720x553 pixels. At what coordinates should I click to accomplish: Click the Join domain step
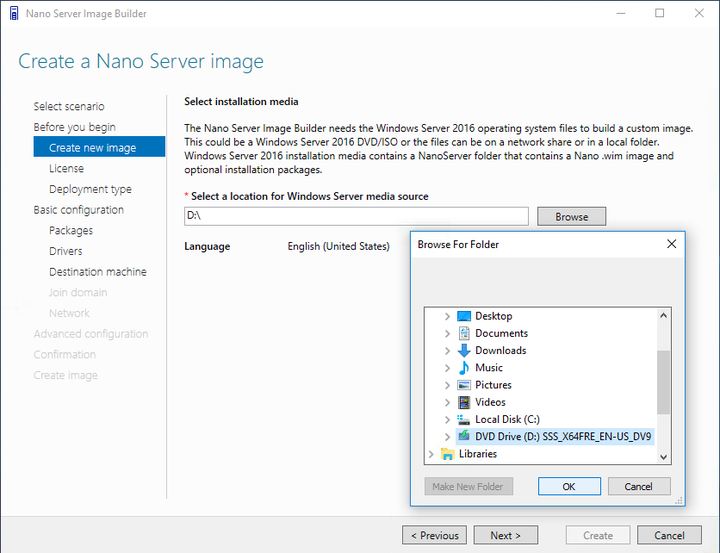78,293
